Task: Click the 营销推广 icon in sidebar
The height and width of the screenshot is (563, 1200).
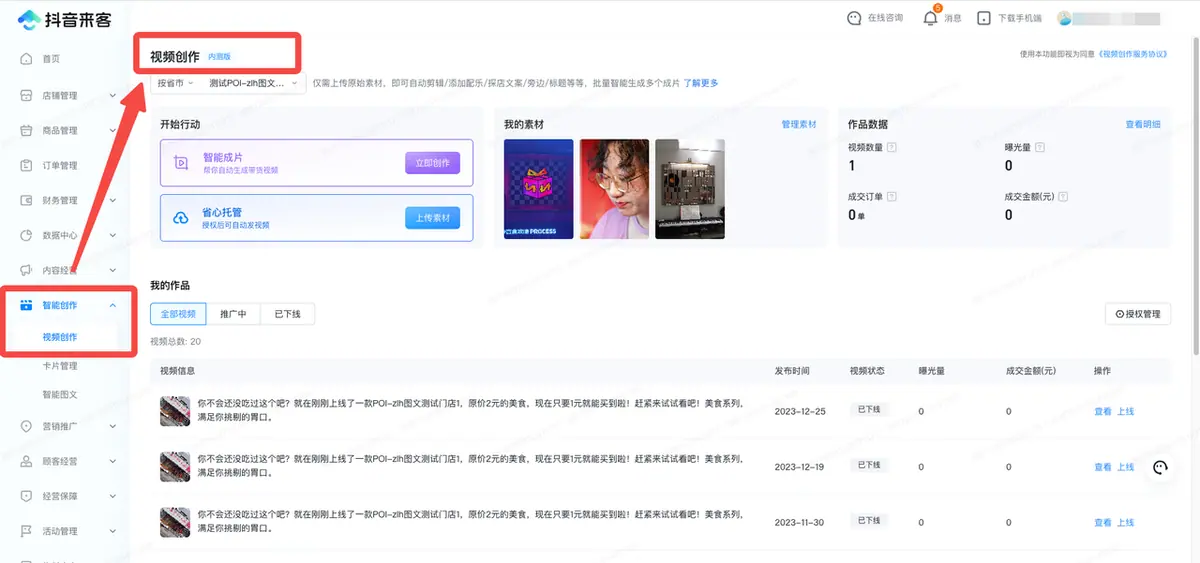Action: point(27,426)
